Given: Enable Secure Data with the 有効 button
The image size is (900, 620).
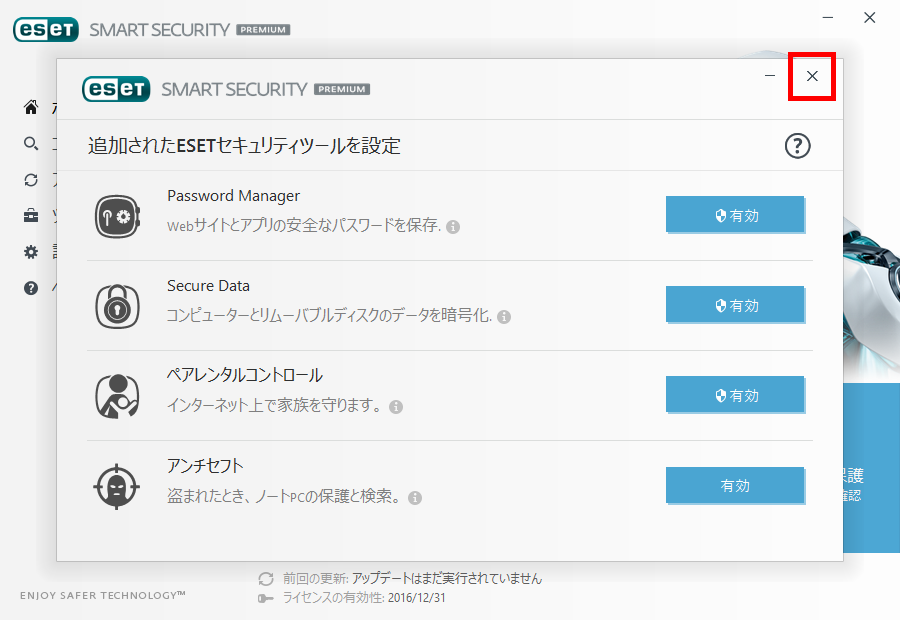Looking at the screenshot, I should click(735, 305).
